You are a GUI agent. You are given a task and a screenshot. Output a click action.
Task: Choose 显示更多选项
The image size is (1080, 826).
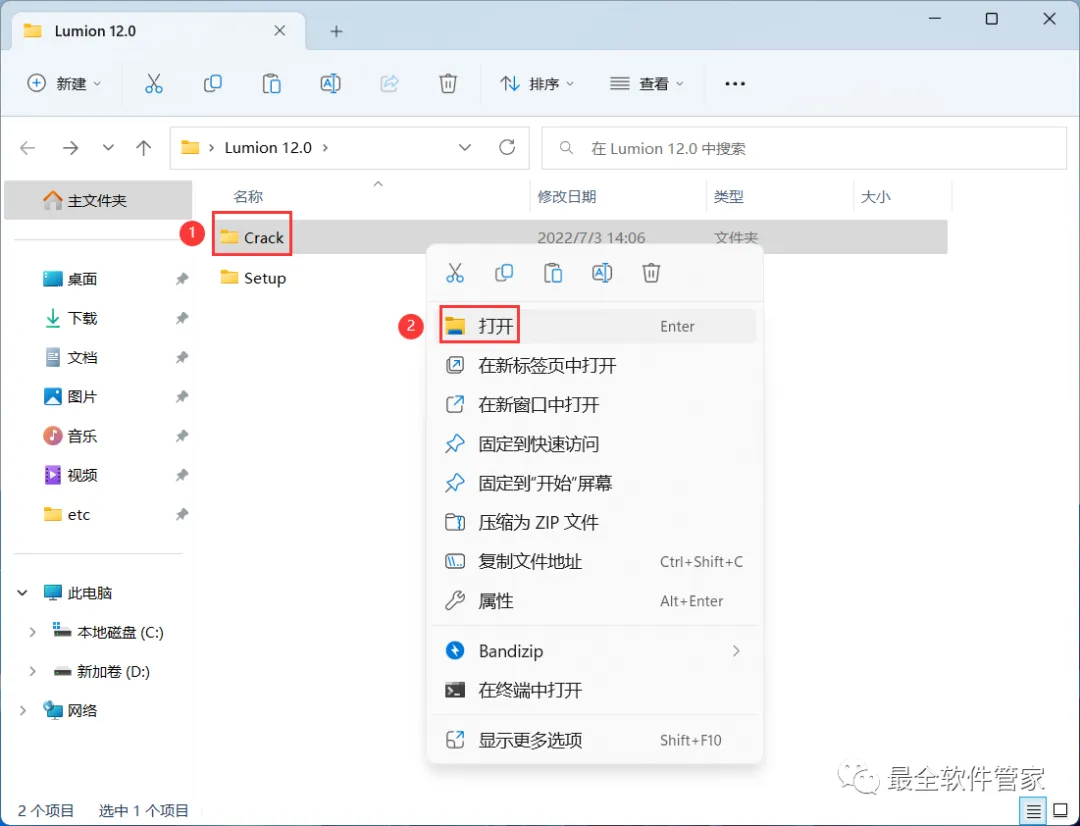pyautogui.click(x=594, y=741)
